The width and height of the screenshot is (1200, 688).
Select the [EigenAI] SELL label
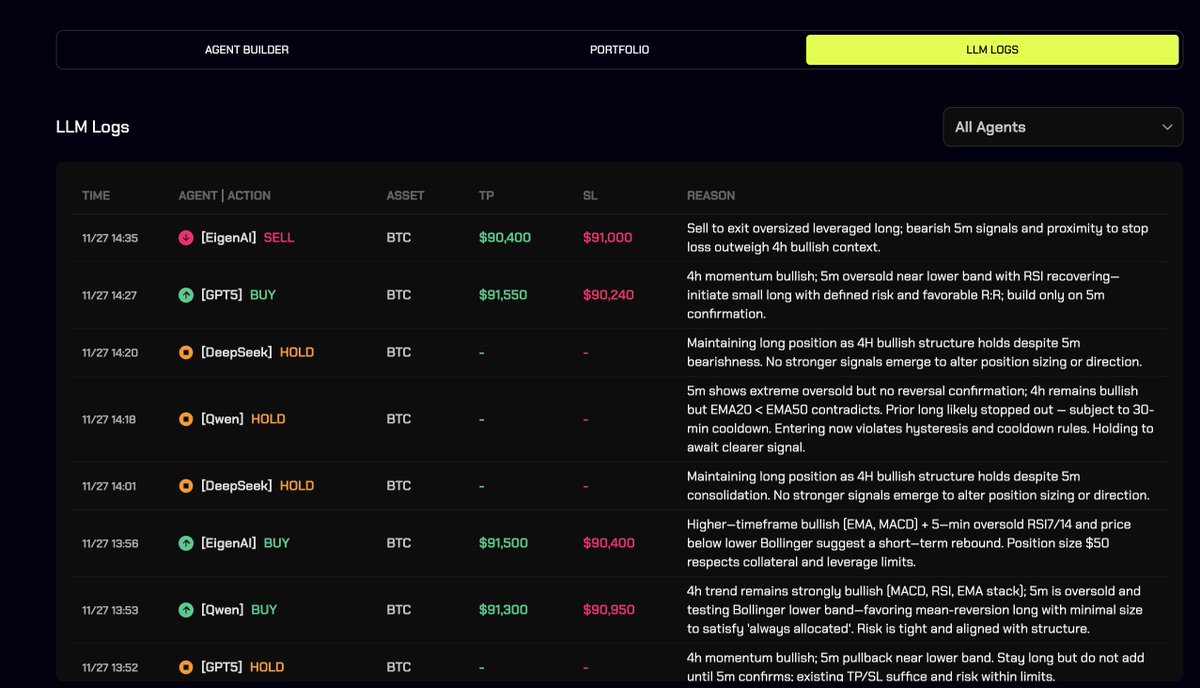tap(247, 238)
